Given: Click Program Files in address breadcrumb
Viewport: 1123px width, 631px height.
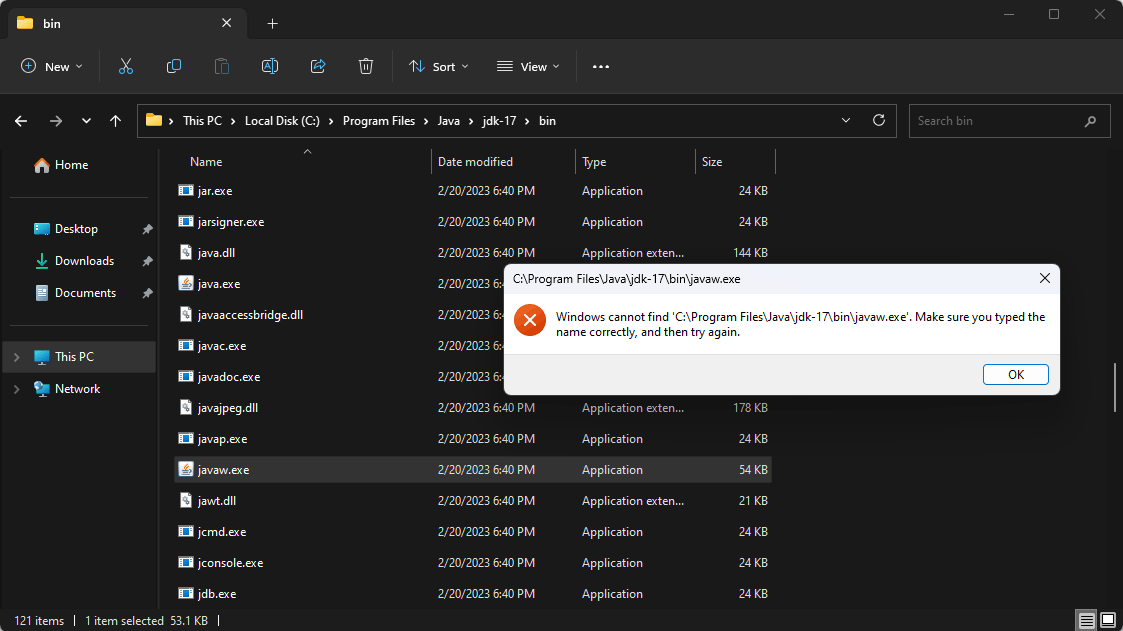Looking at the screenshot, I should coord(378,121).
